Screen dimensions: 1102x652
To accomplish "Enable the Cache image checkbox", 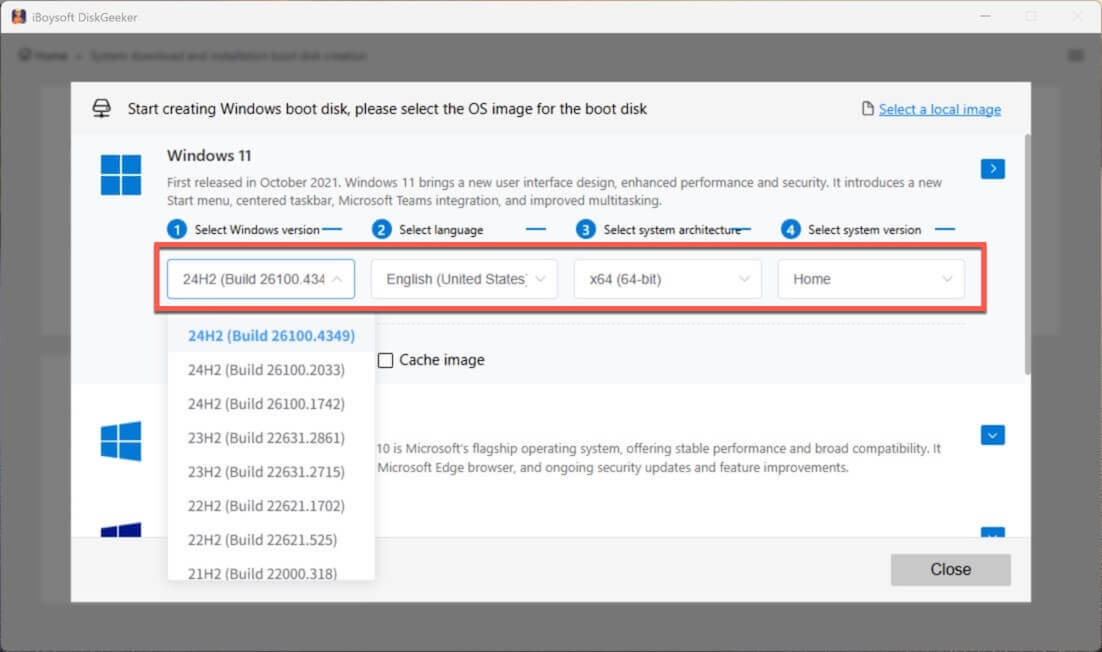I will point(385,360).
